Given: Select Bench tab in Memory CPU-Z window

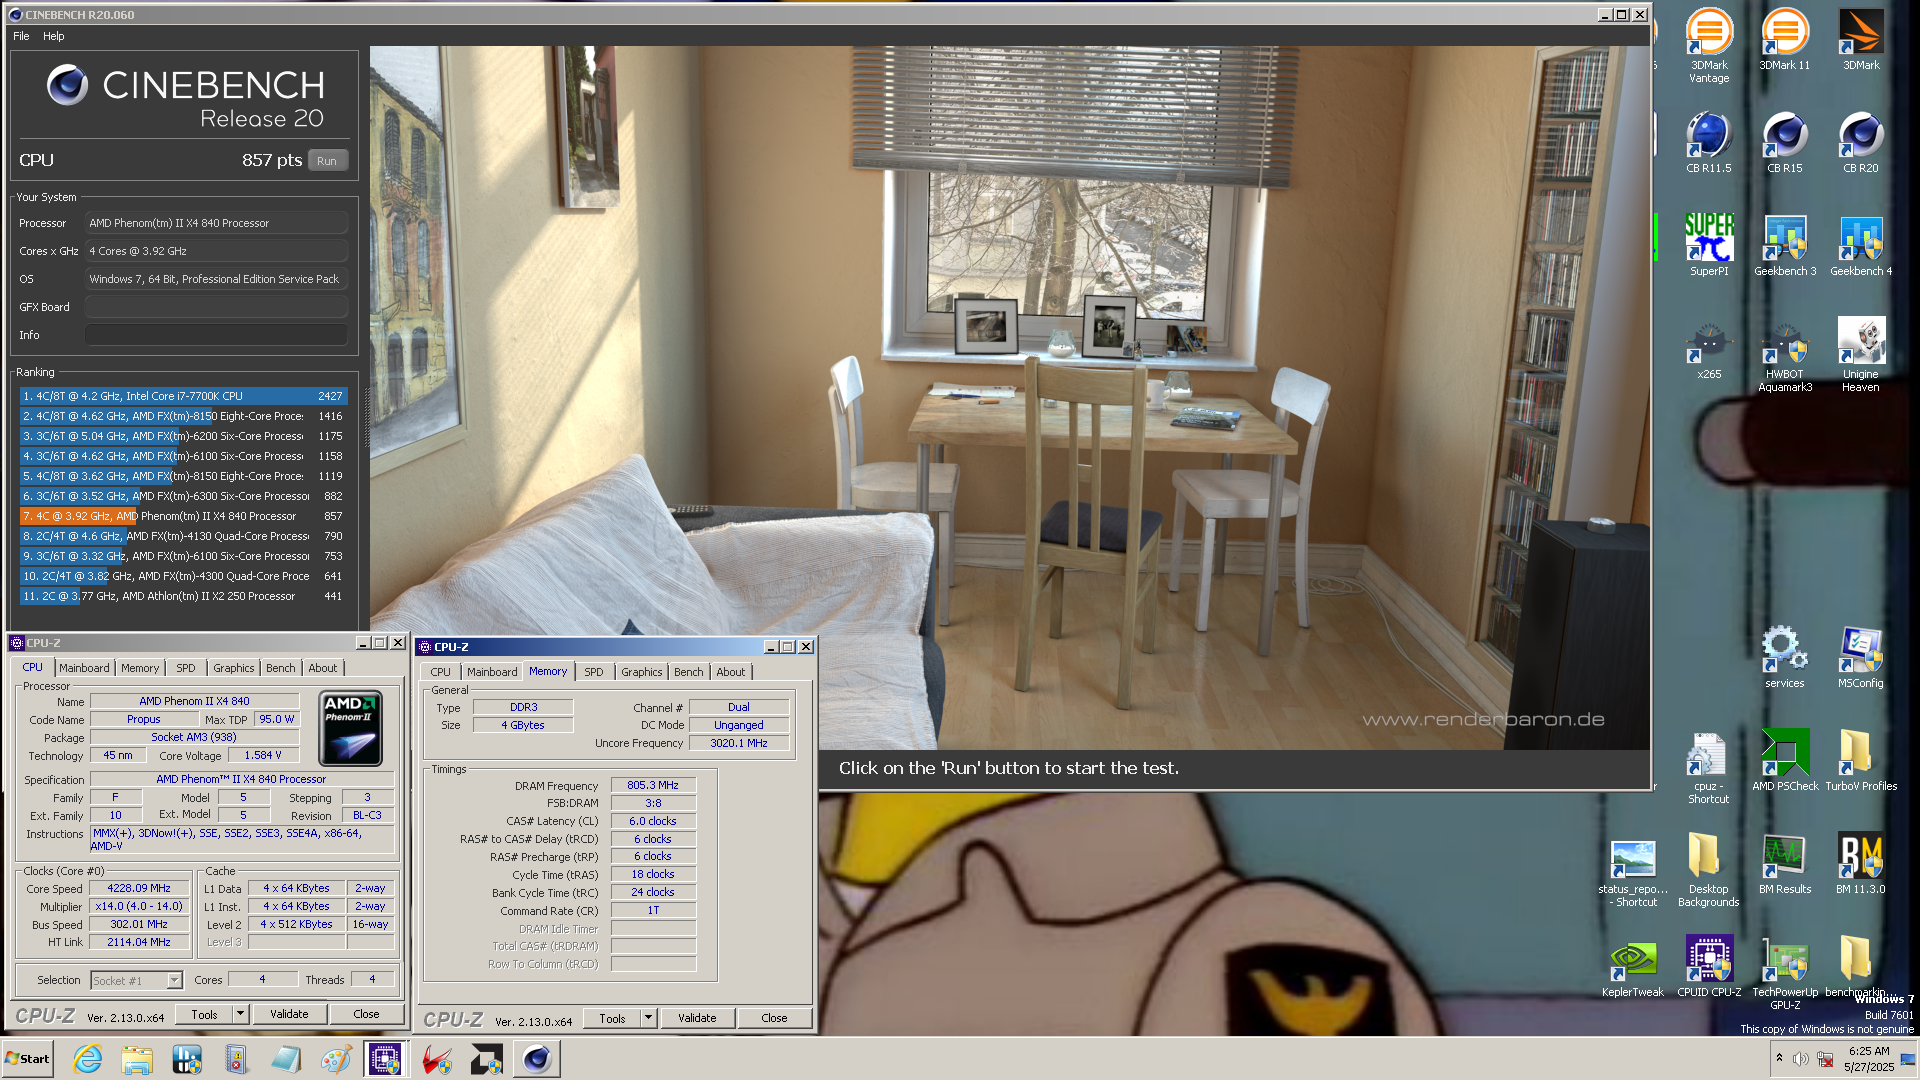Looking at the screenshot, I should click(x=688, y=672).
